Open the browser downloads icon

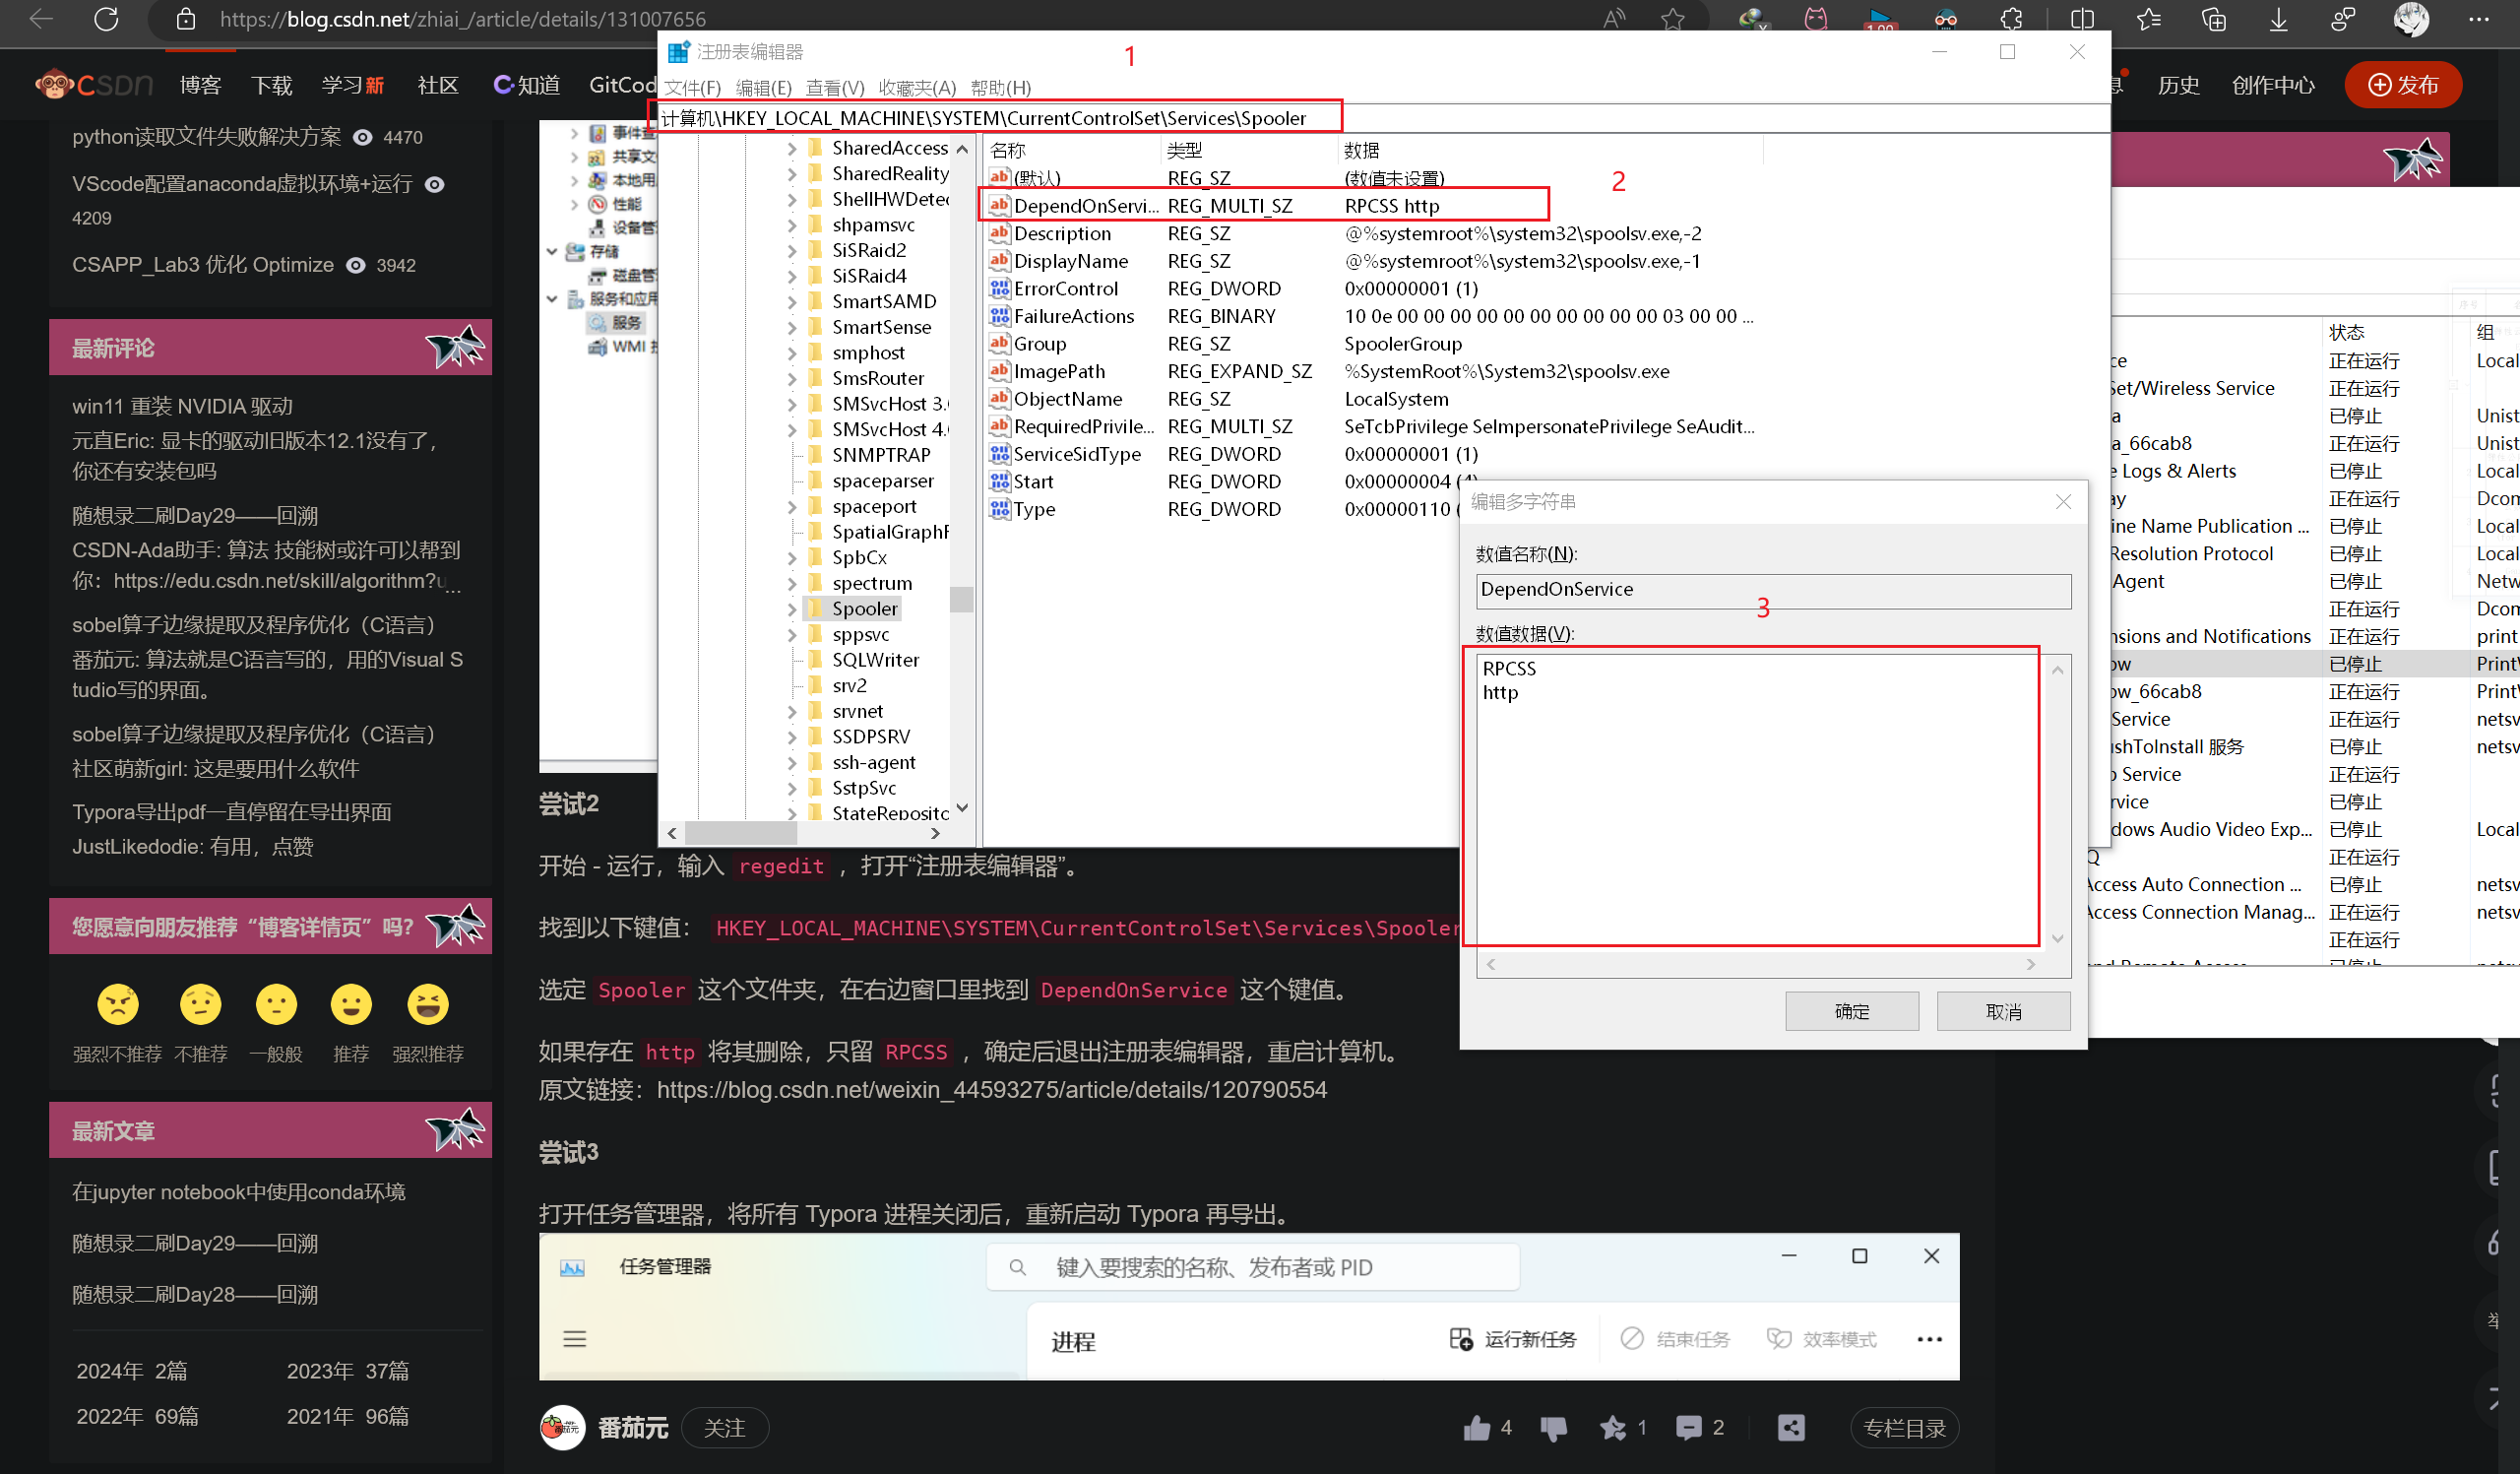[2278, 19]
